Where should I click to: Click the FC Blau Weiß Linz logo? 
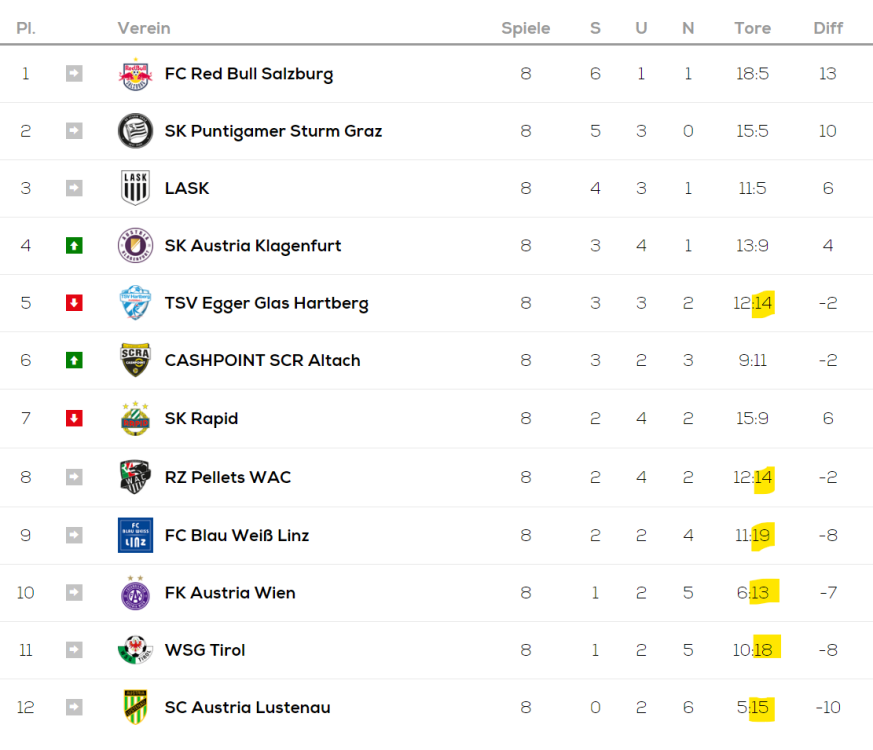click(x=135, y=535)
